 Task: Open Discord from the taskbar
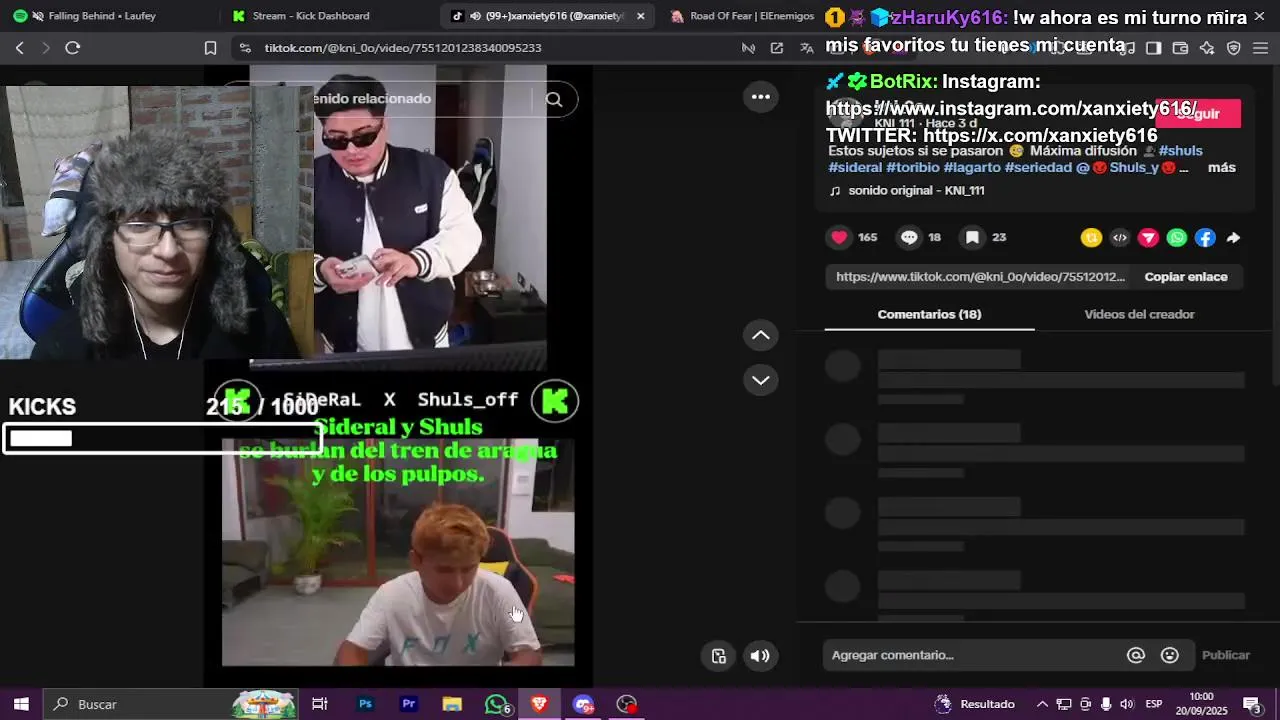tap(583, 704)
